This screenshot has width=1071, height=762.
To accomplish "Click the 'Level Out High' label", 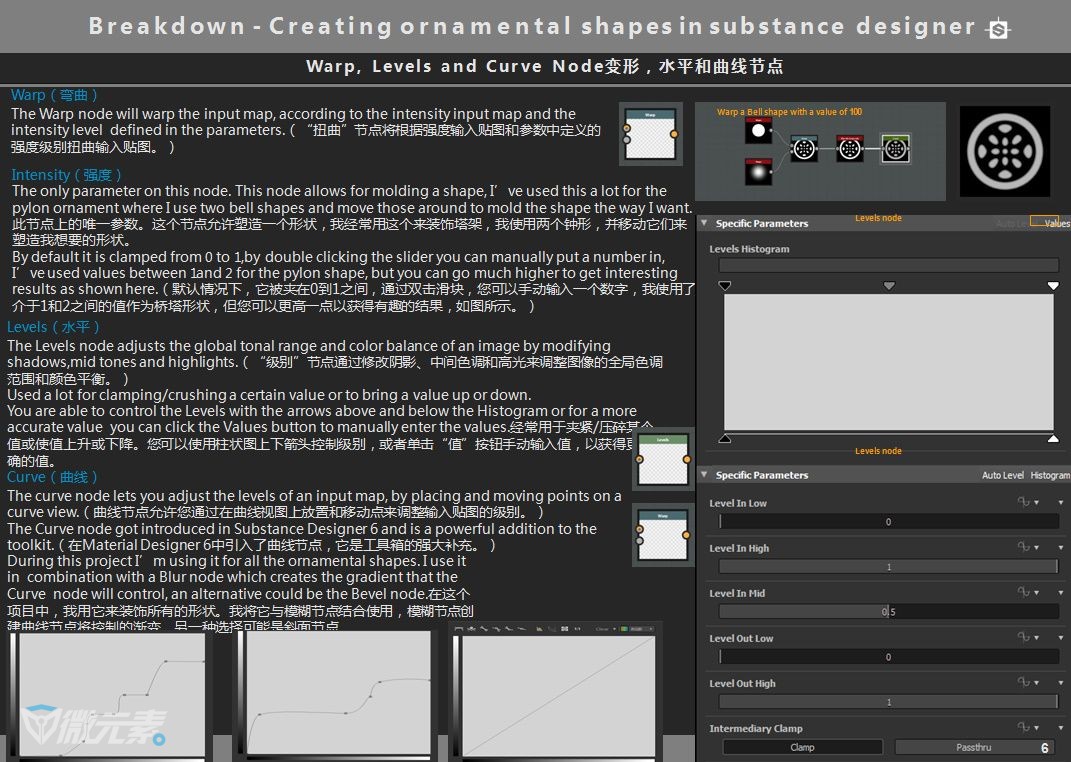I will coord(742,683).
